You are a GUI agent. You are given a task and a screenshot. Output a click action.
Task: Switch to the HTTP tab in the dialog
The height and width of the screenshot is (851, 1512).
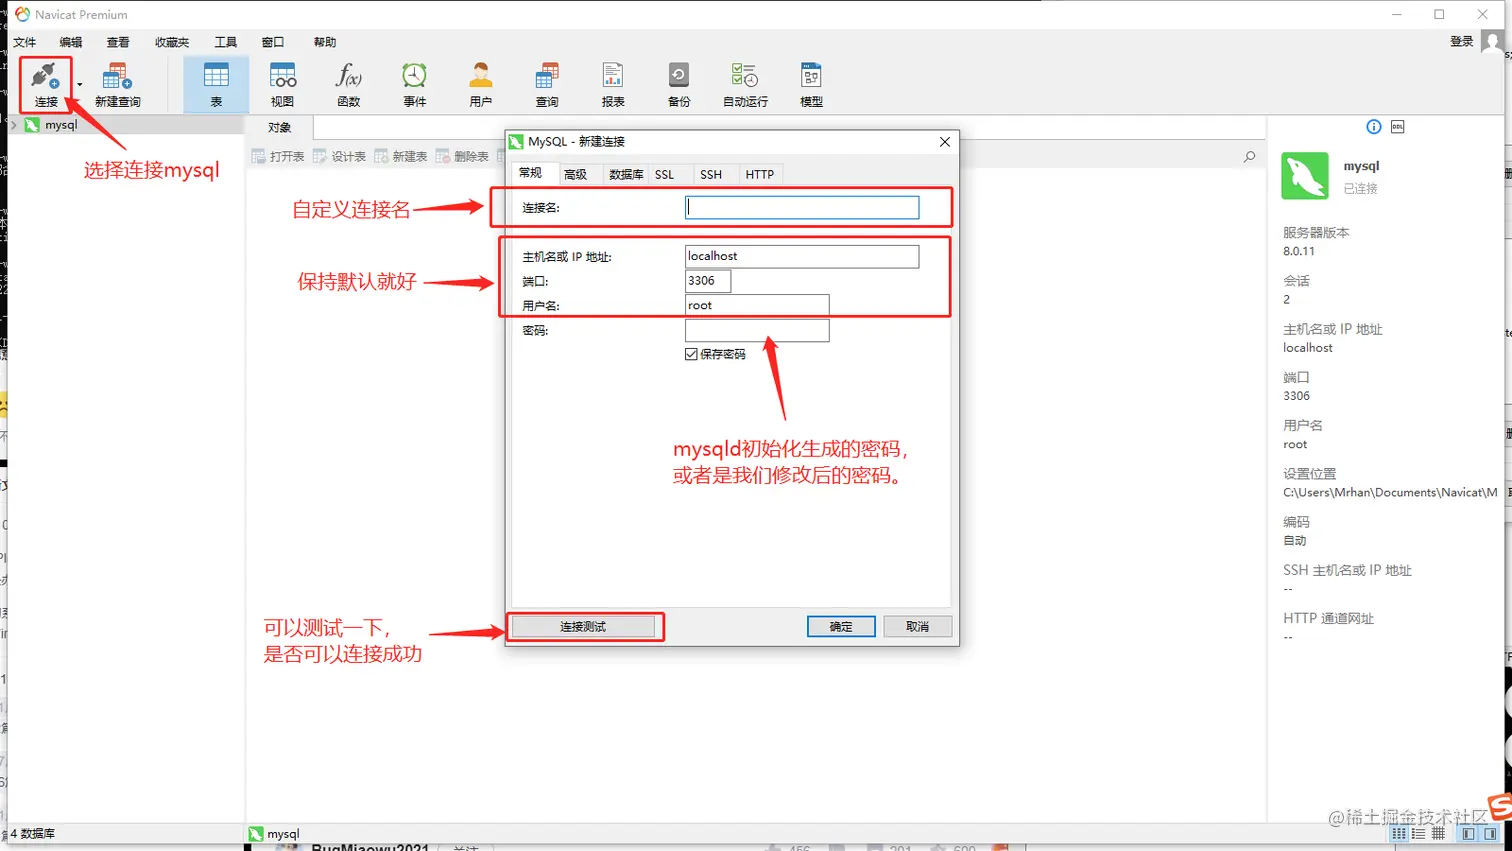760,174
